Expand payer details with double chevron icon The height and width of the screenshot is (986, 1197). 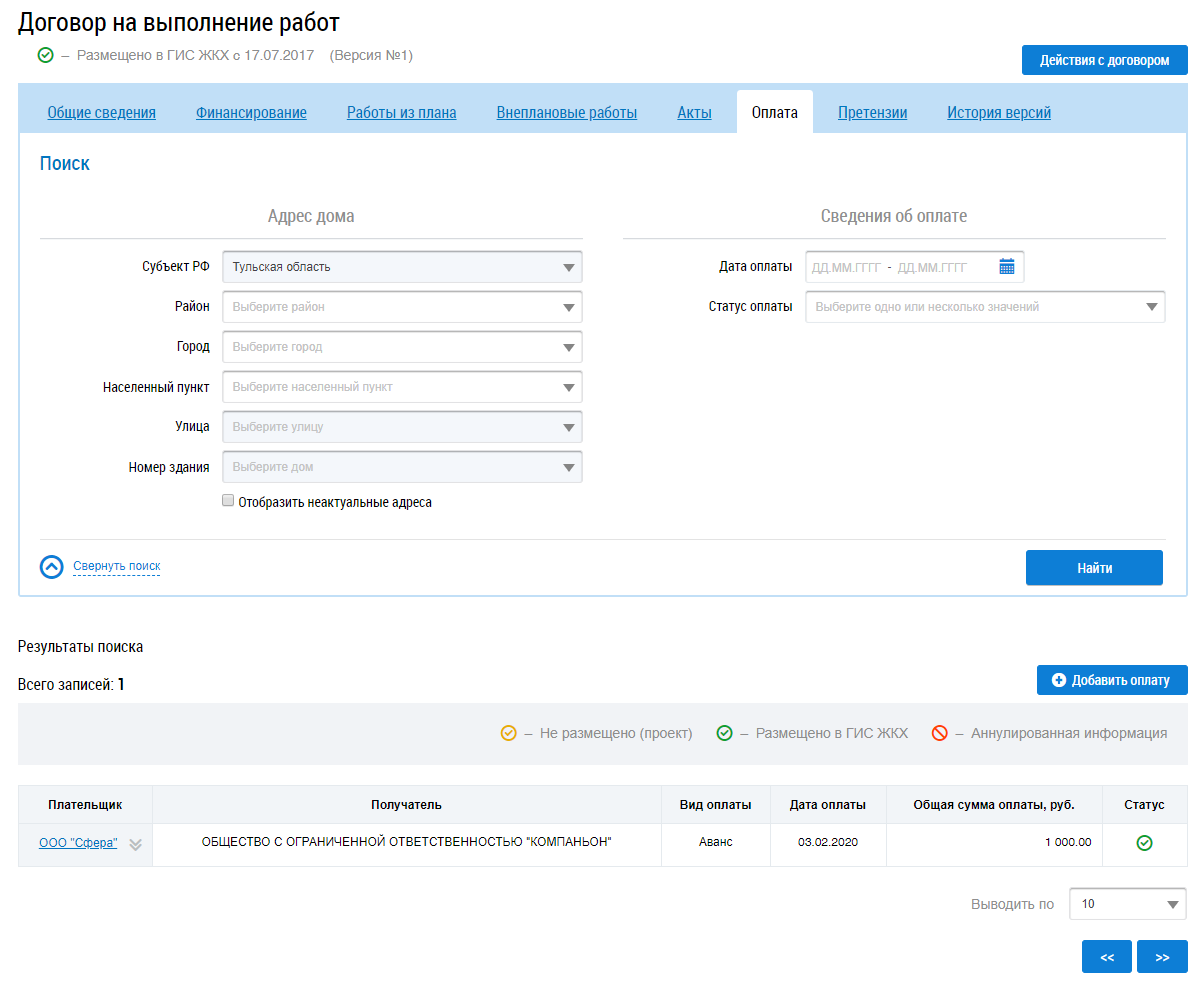pyautogui.click(x=136, y=844)
